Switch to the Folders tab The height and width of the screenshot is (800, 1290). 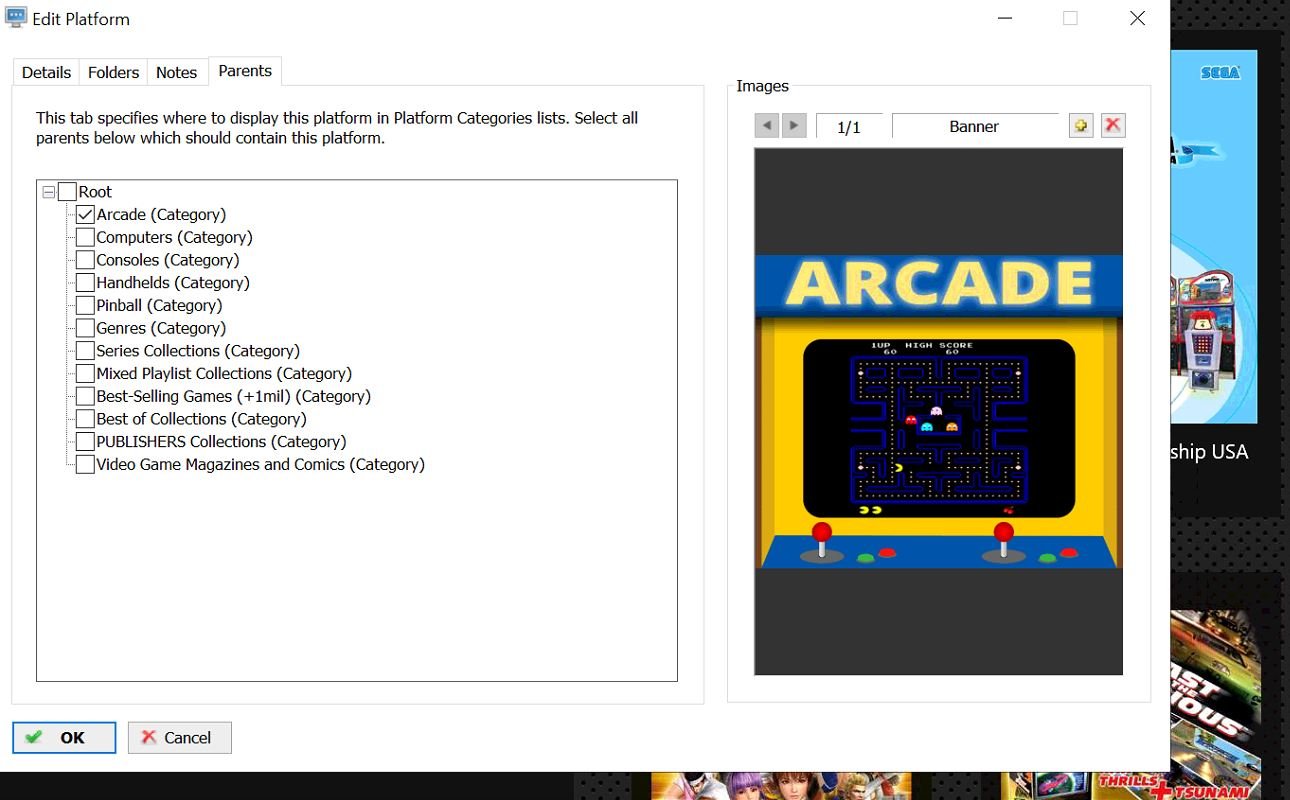click(x=113, y=72)
